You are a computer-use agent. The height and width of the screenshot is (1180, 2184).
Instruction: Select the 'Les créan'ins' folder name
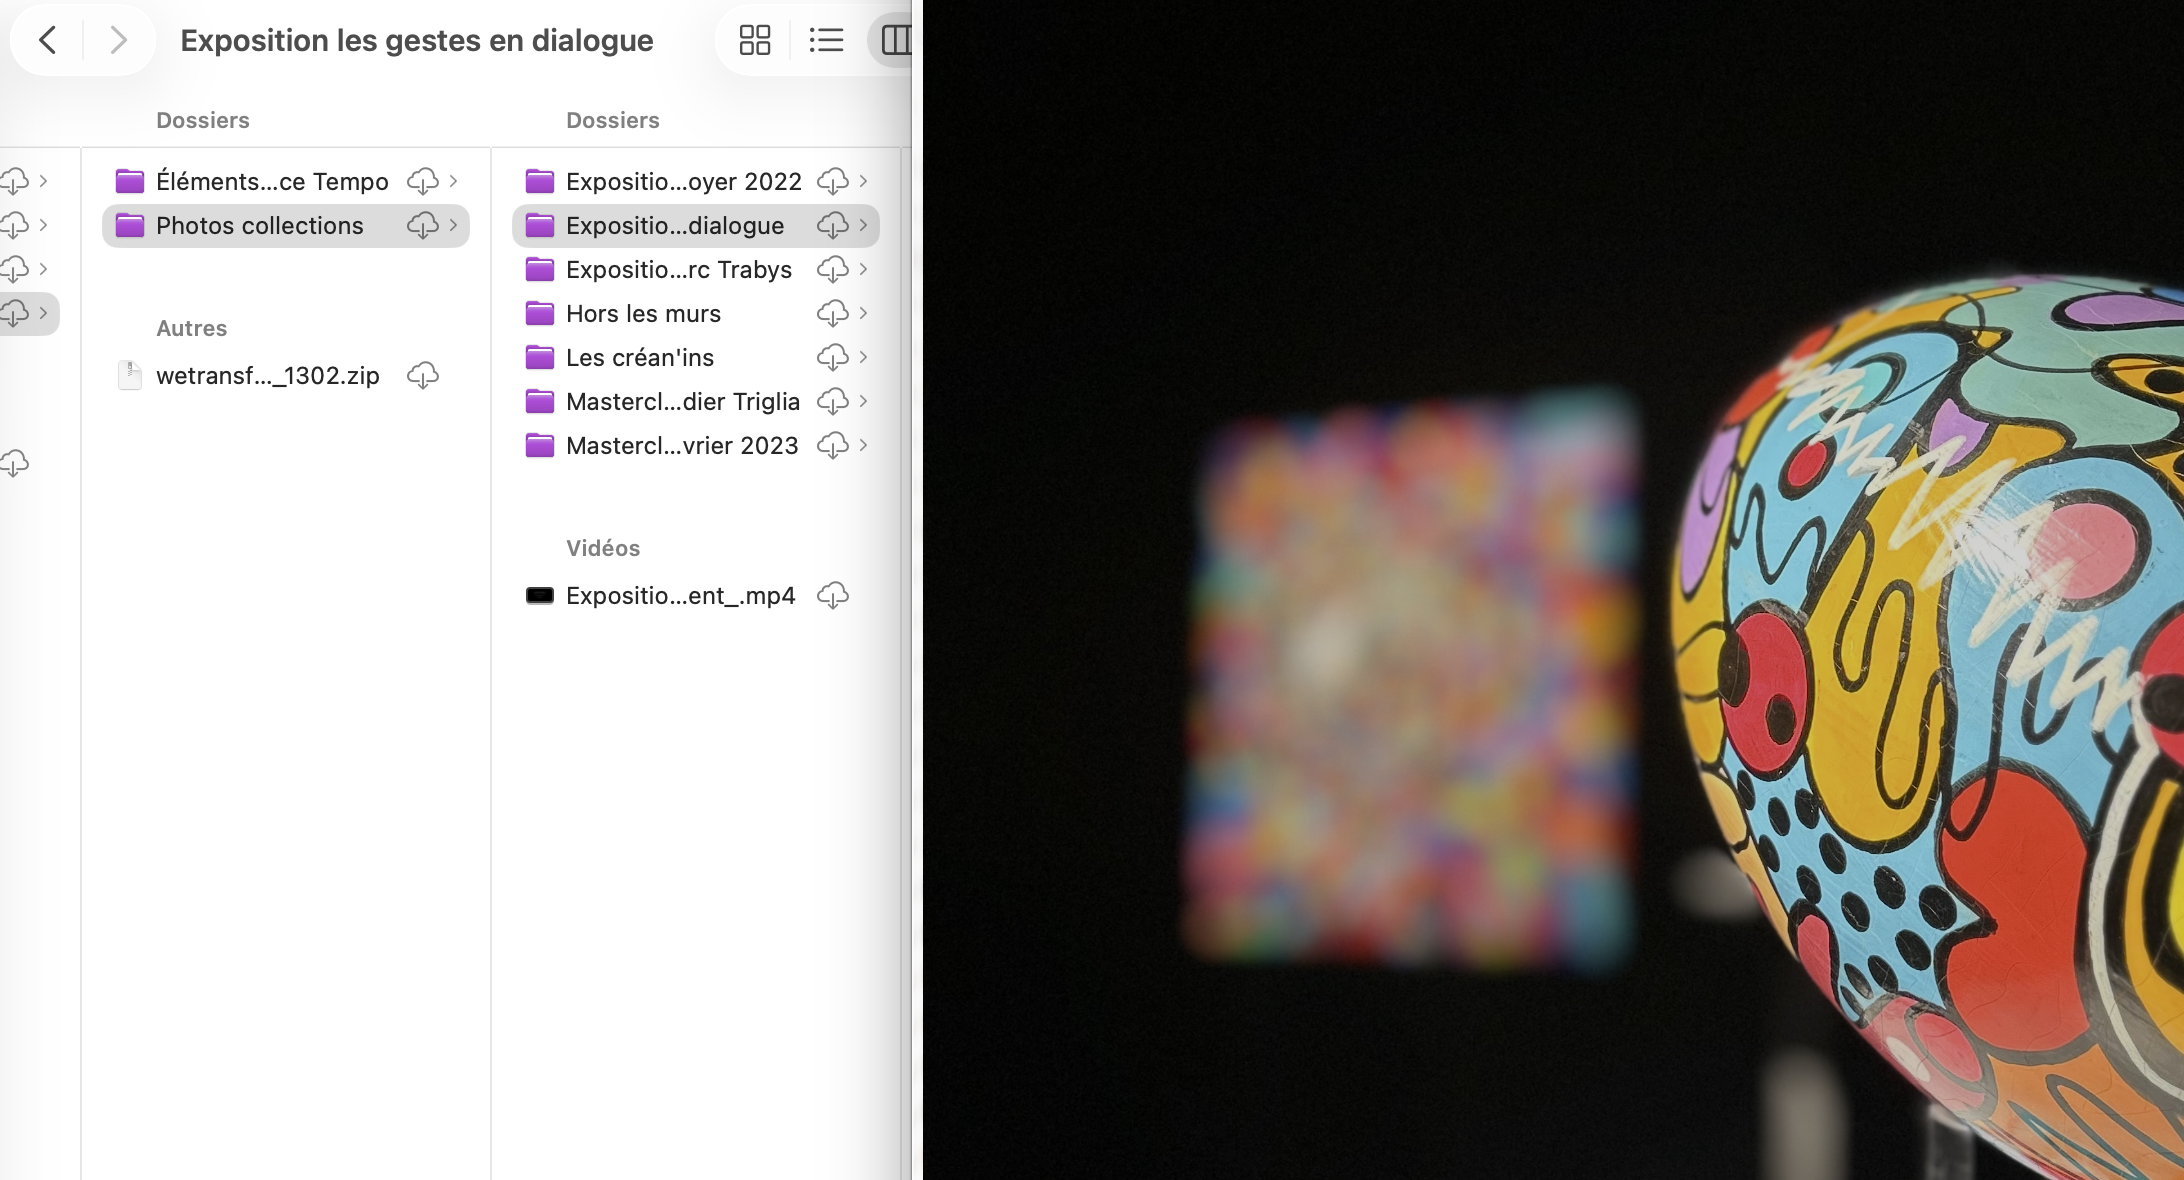(x=640, y=357)
